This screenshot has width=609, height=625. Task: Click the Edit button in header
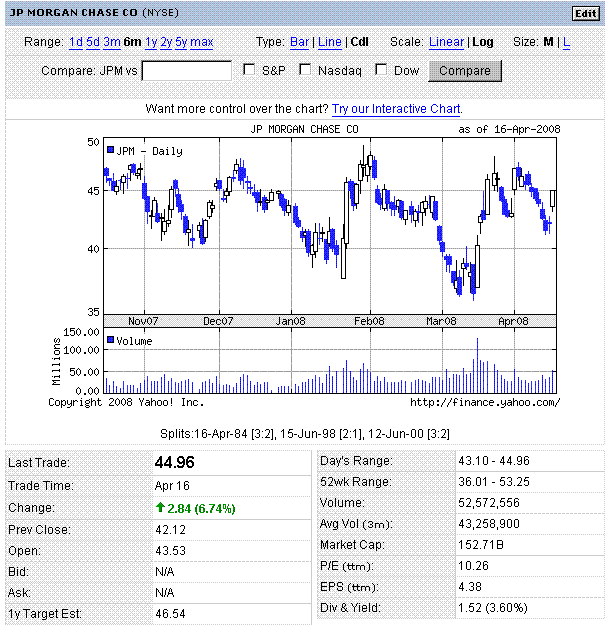585,13
